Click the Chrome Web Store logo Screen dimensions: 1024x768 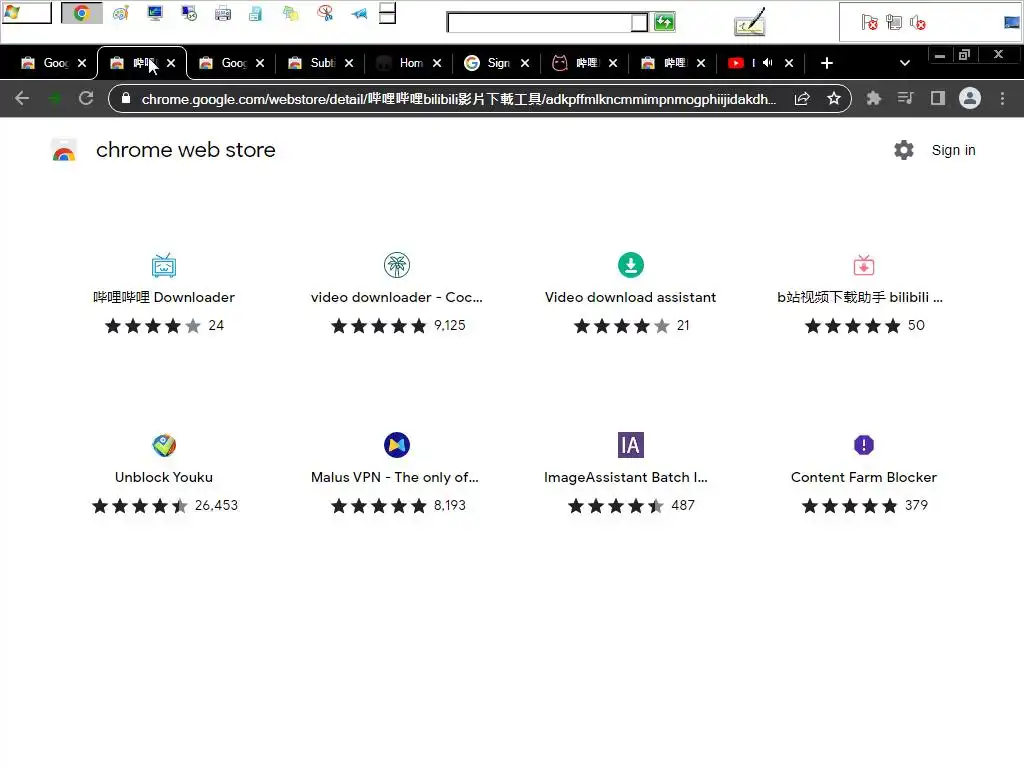(x=64, y=150)
